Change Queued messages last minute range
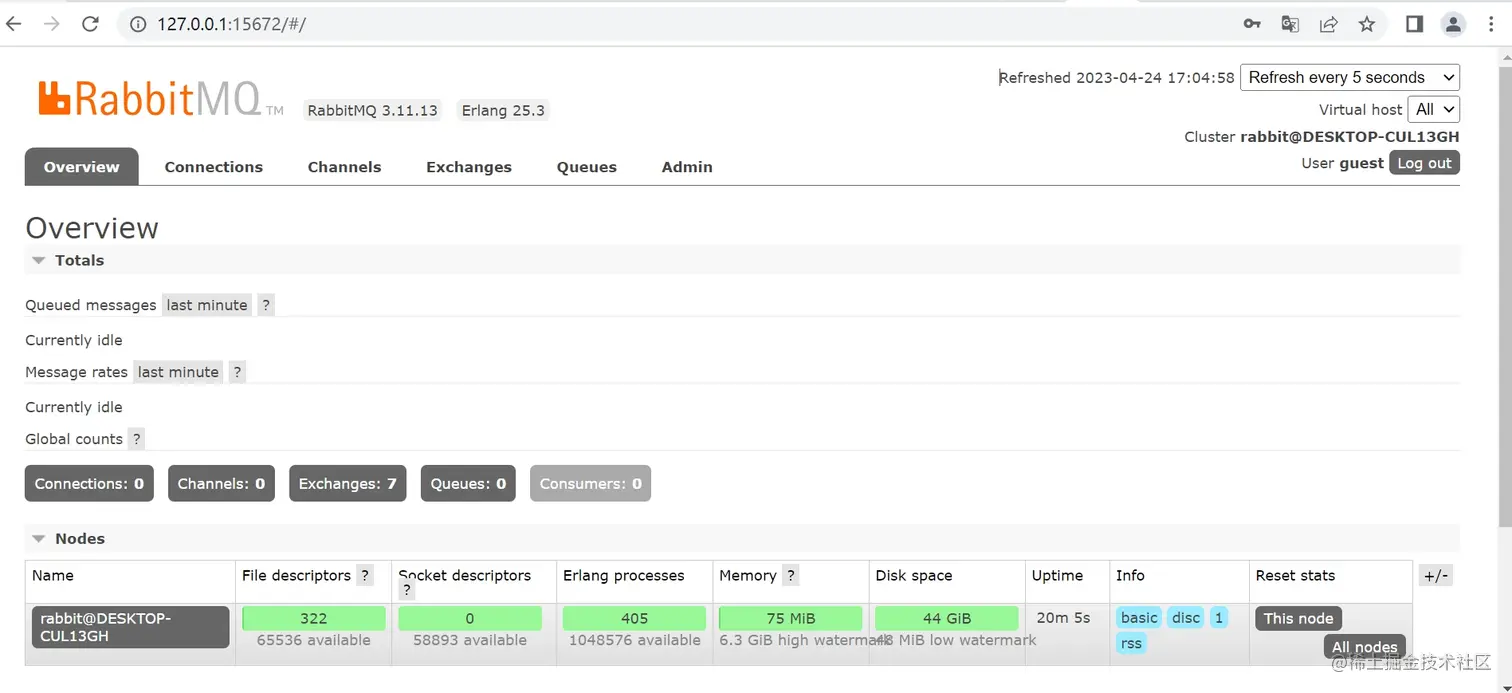The width and height of the screenshot is (1512, 693). click(x=207, y=305)
